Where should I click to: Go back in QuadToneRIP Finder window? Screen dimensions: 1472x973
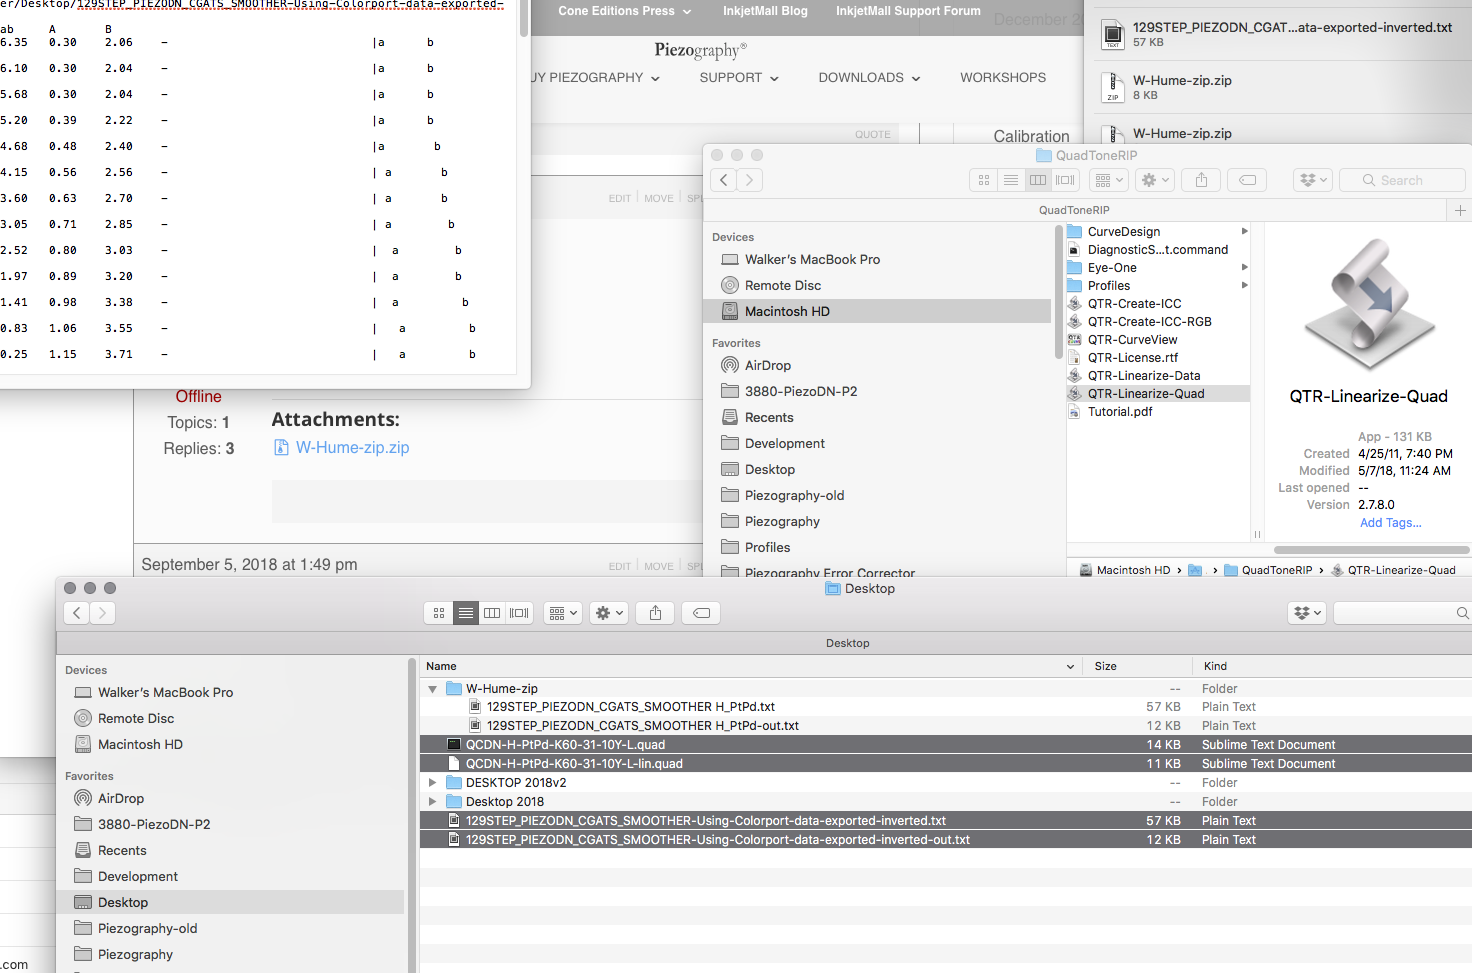coord(724,180)
